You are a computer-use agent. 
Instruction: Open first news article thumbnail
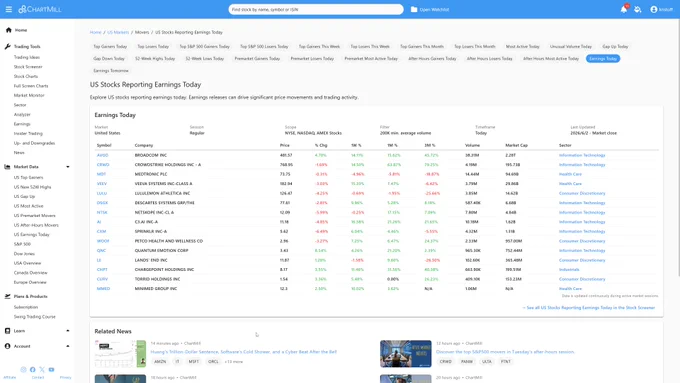coord(120,354)
